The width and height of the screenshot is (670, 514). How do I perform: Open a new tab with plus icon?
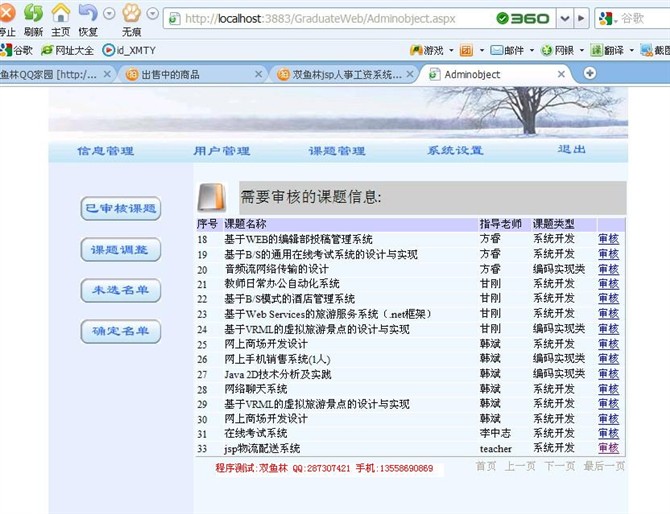point(590,73)
